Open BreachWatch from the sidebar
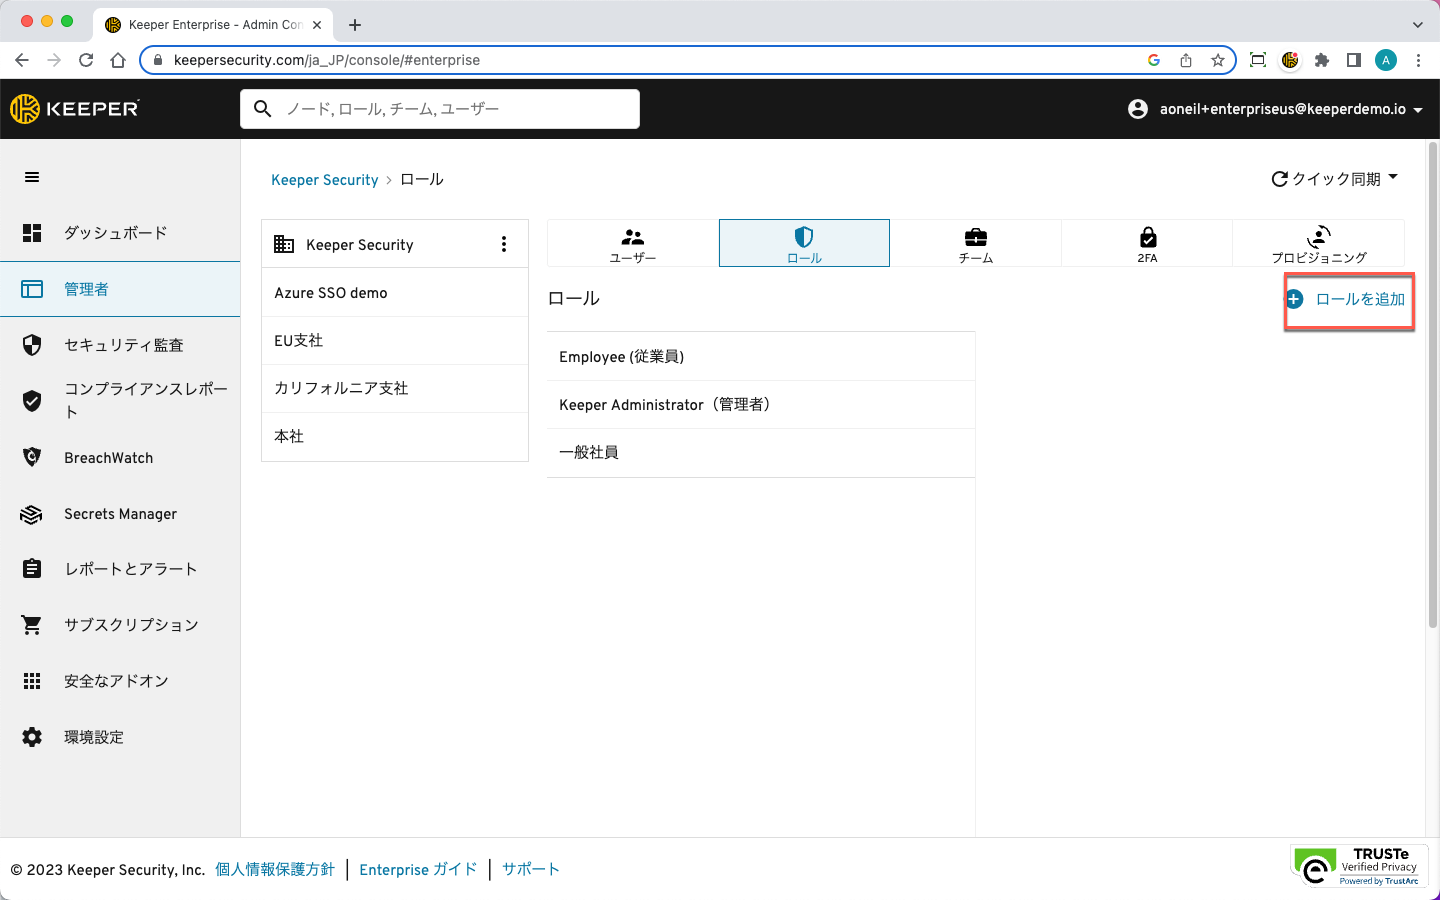The height and width of the screenshot is (900, 1440). click(x=108, y=458)
